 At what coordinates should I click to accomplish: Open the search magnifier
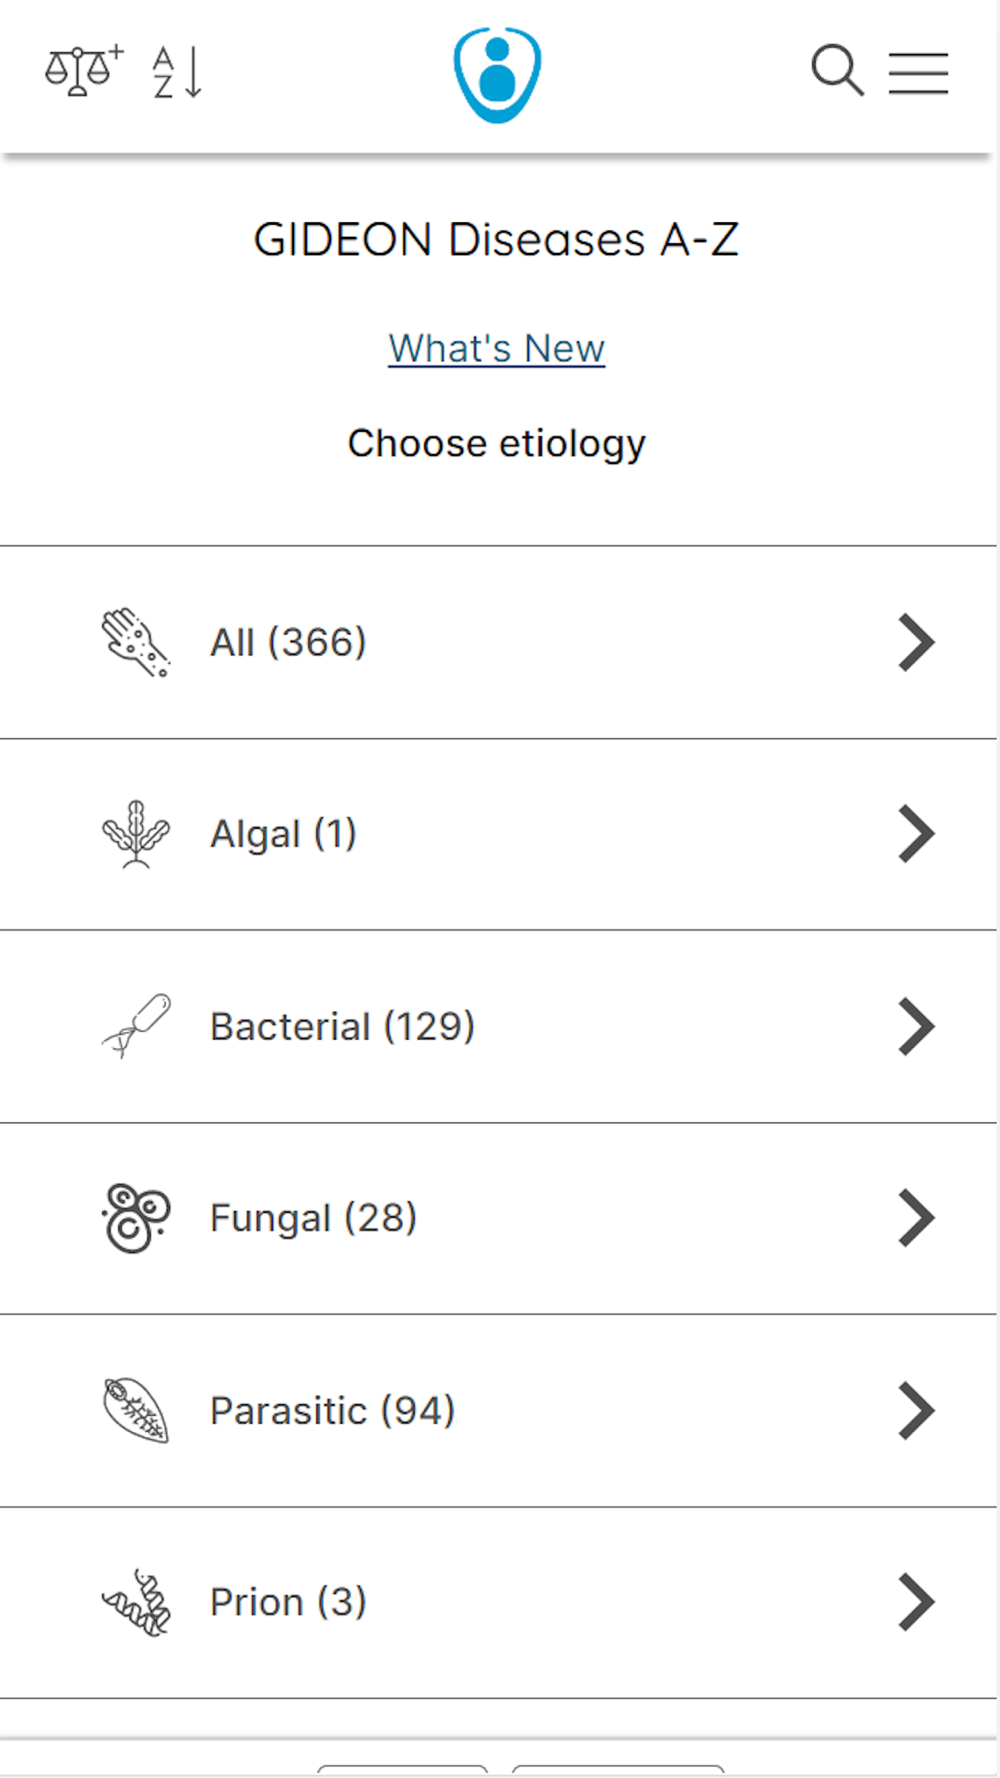coord(836,71)
